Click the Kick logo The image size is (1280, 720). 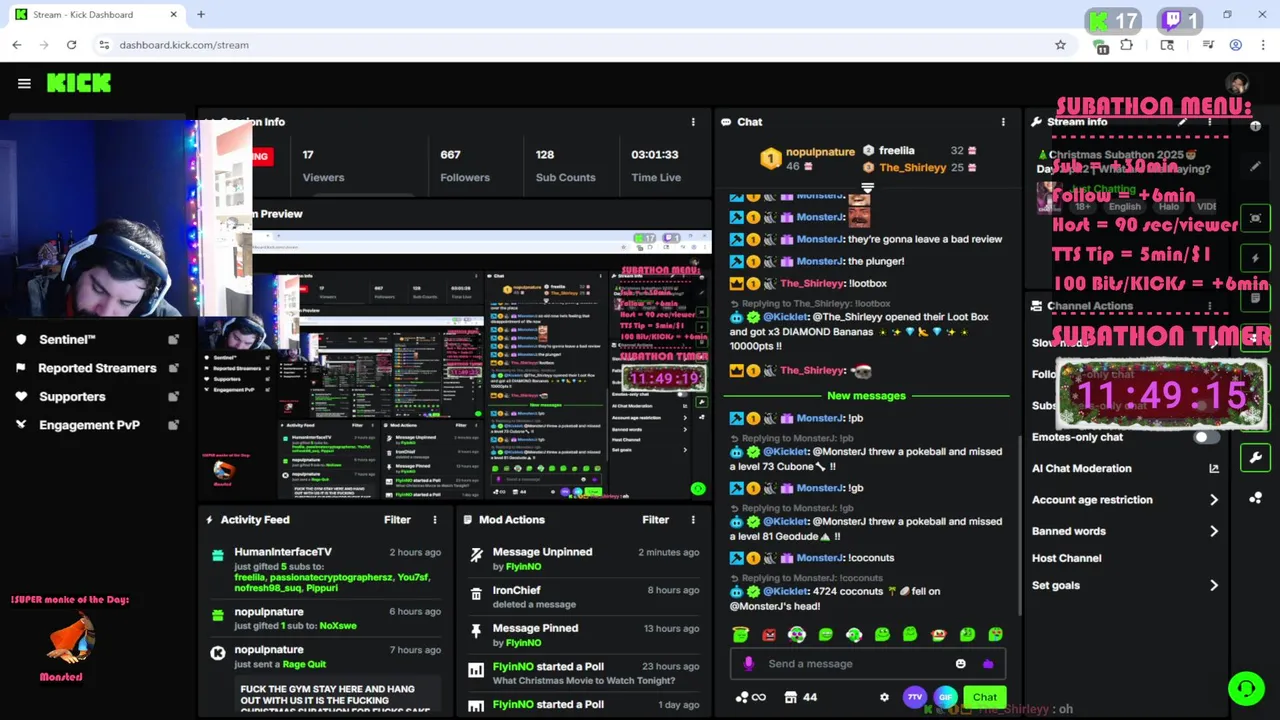tap(79, 83)
